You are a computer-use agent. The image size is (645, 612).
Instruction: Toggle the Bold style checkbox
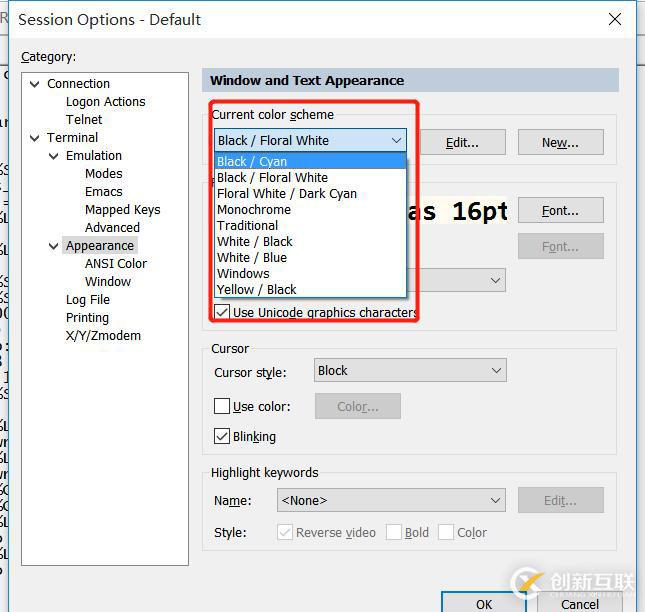click(x=394, y=532)
